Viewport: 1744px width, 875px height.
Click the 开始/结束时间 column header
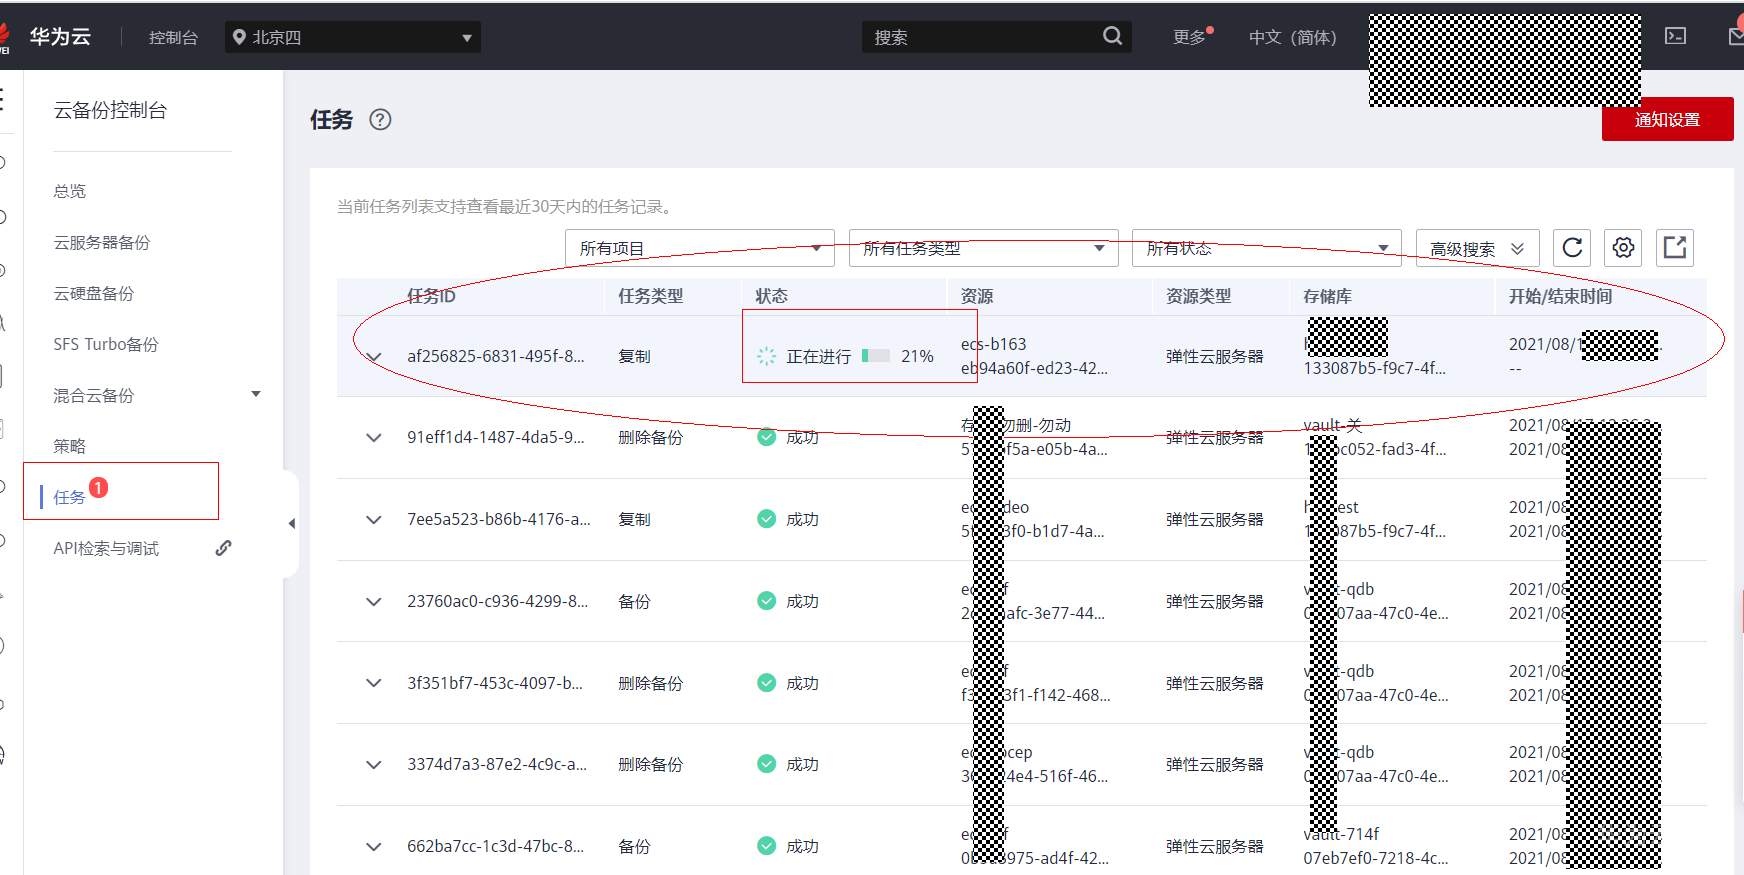(1560, 296)
